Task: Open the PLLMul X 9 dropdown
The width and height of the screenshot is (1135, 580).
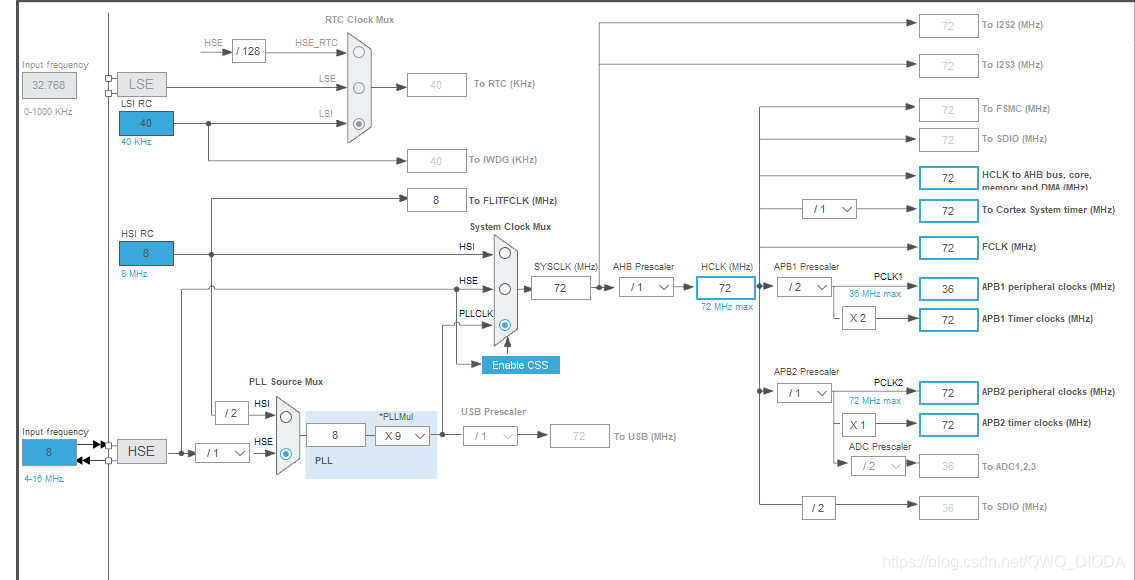Action: tap(402, 436)
